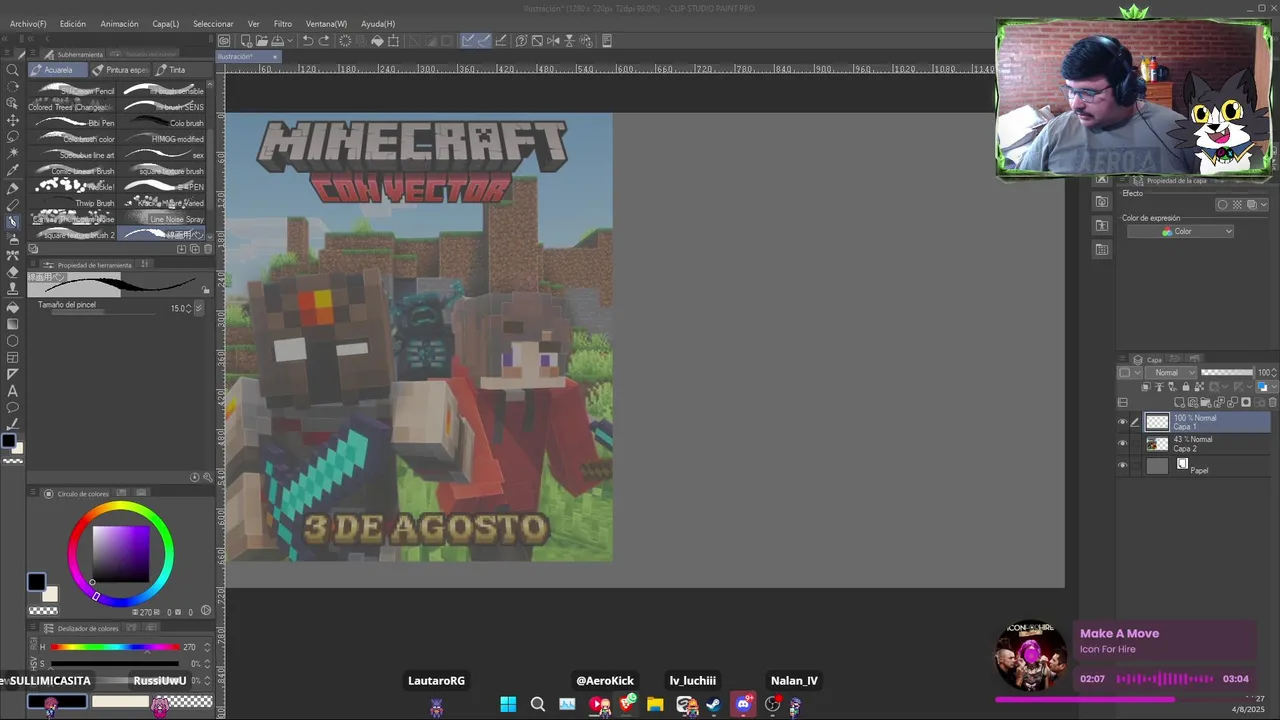1280x720 pixels.
Task: Expand the save options arrow
Action: 290,41
